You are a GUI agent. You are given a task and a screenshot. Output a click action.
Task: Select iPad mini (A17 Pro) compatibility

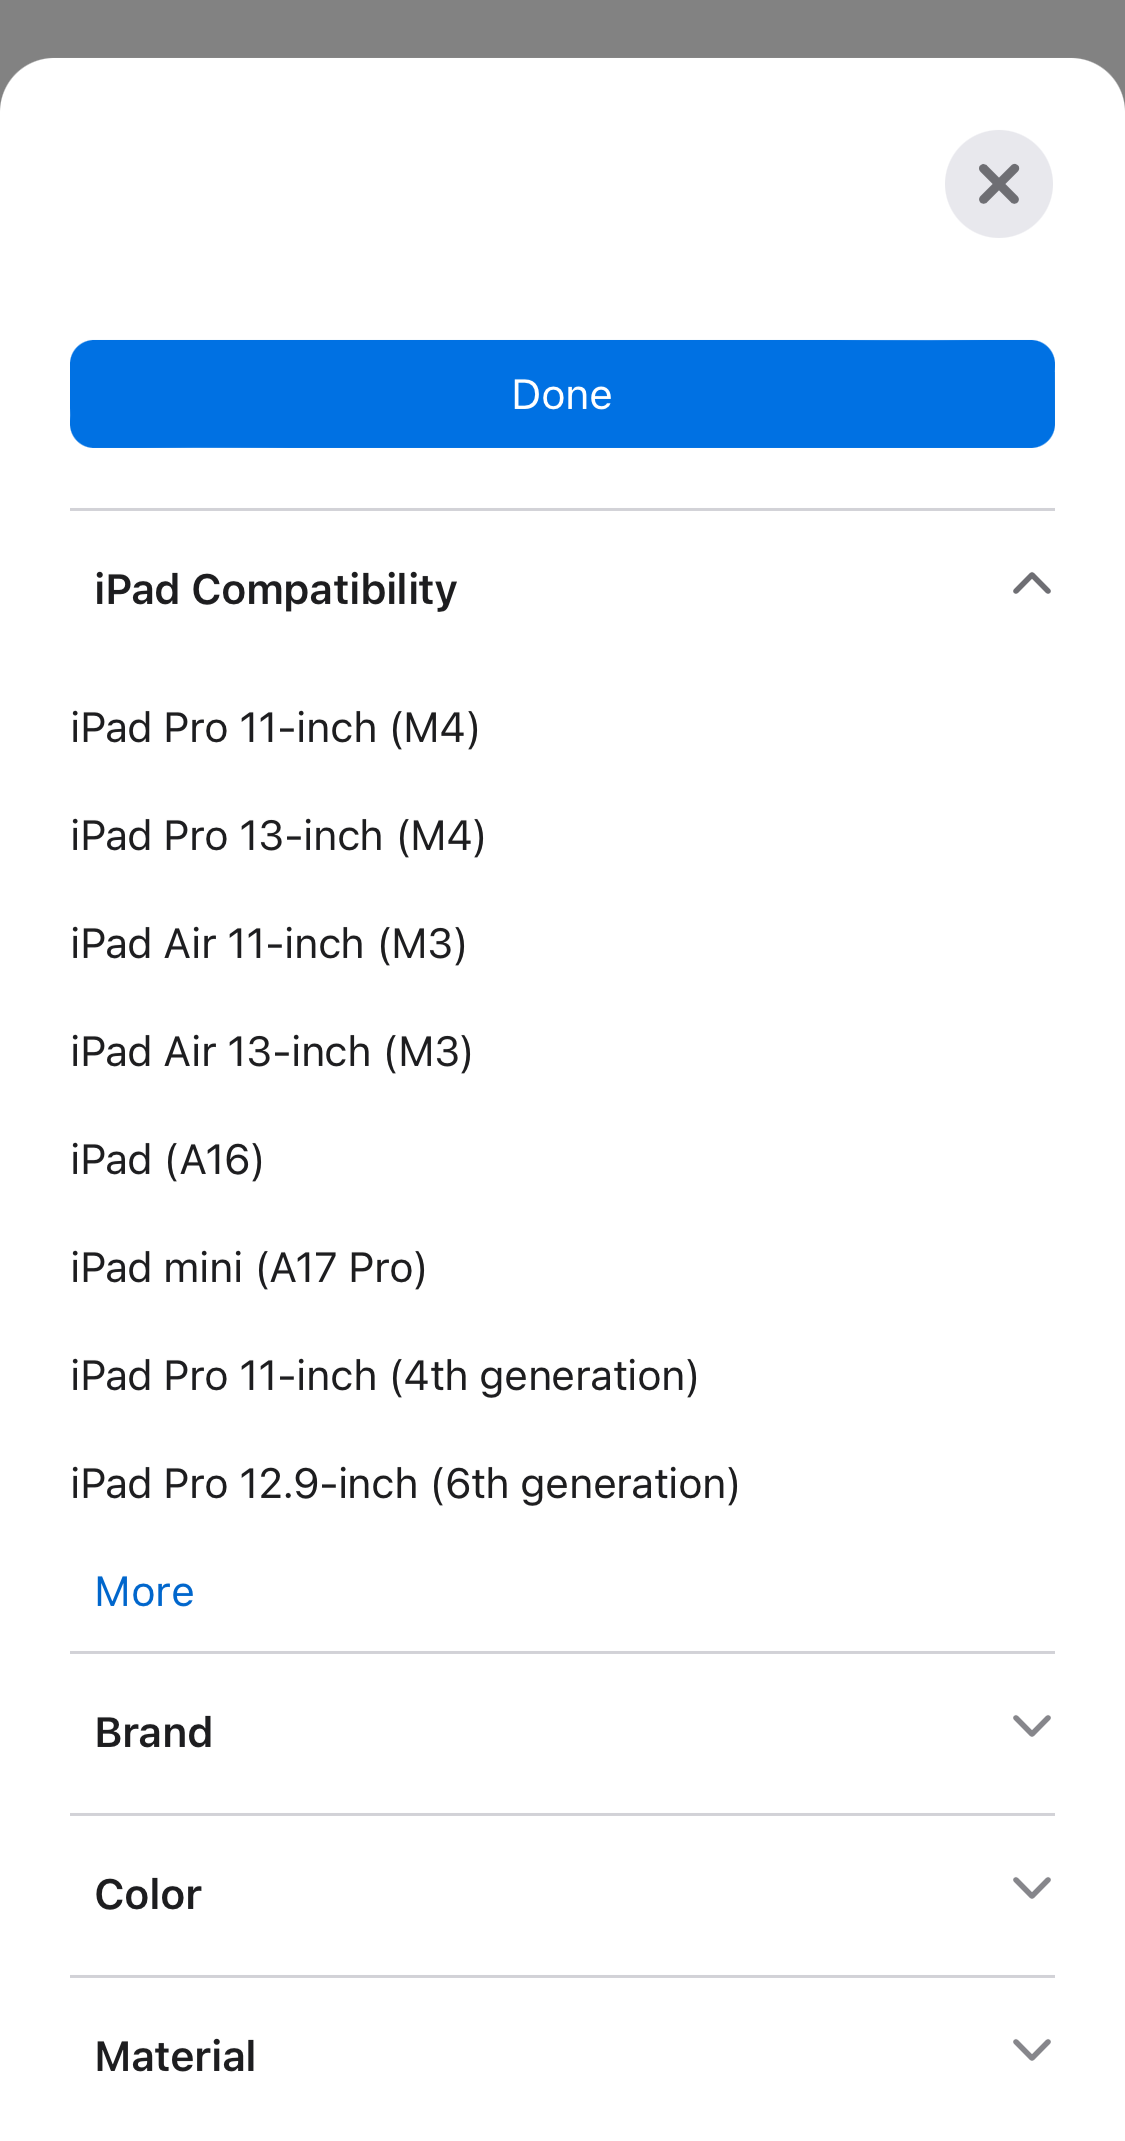248,1267
